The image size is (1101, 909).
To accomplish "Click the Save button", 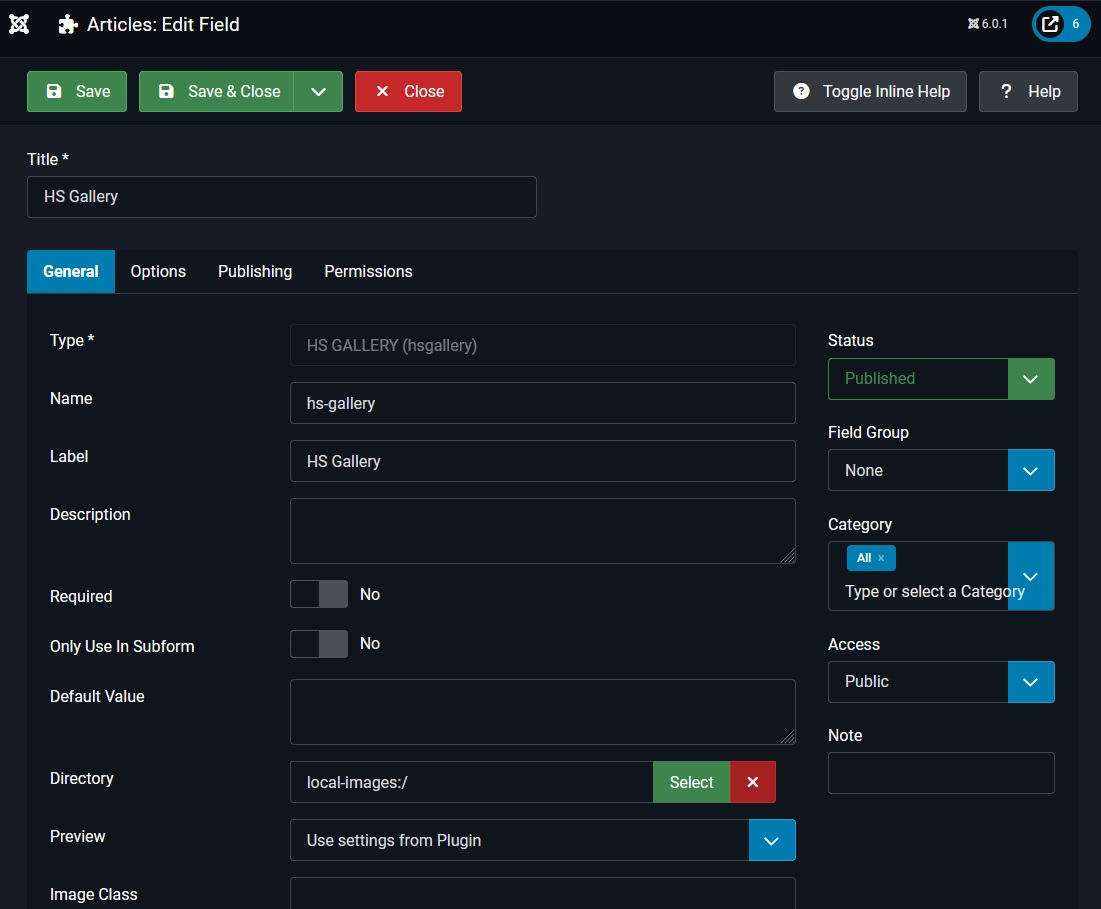I will (x=77, y=91).
